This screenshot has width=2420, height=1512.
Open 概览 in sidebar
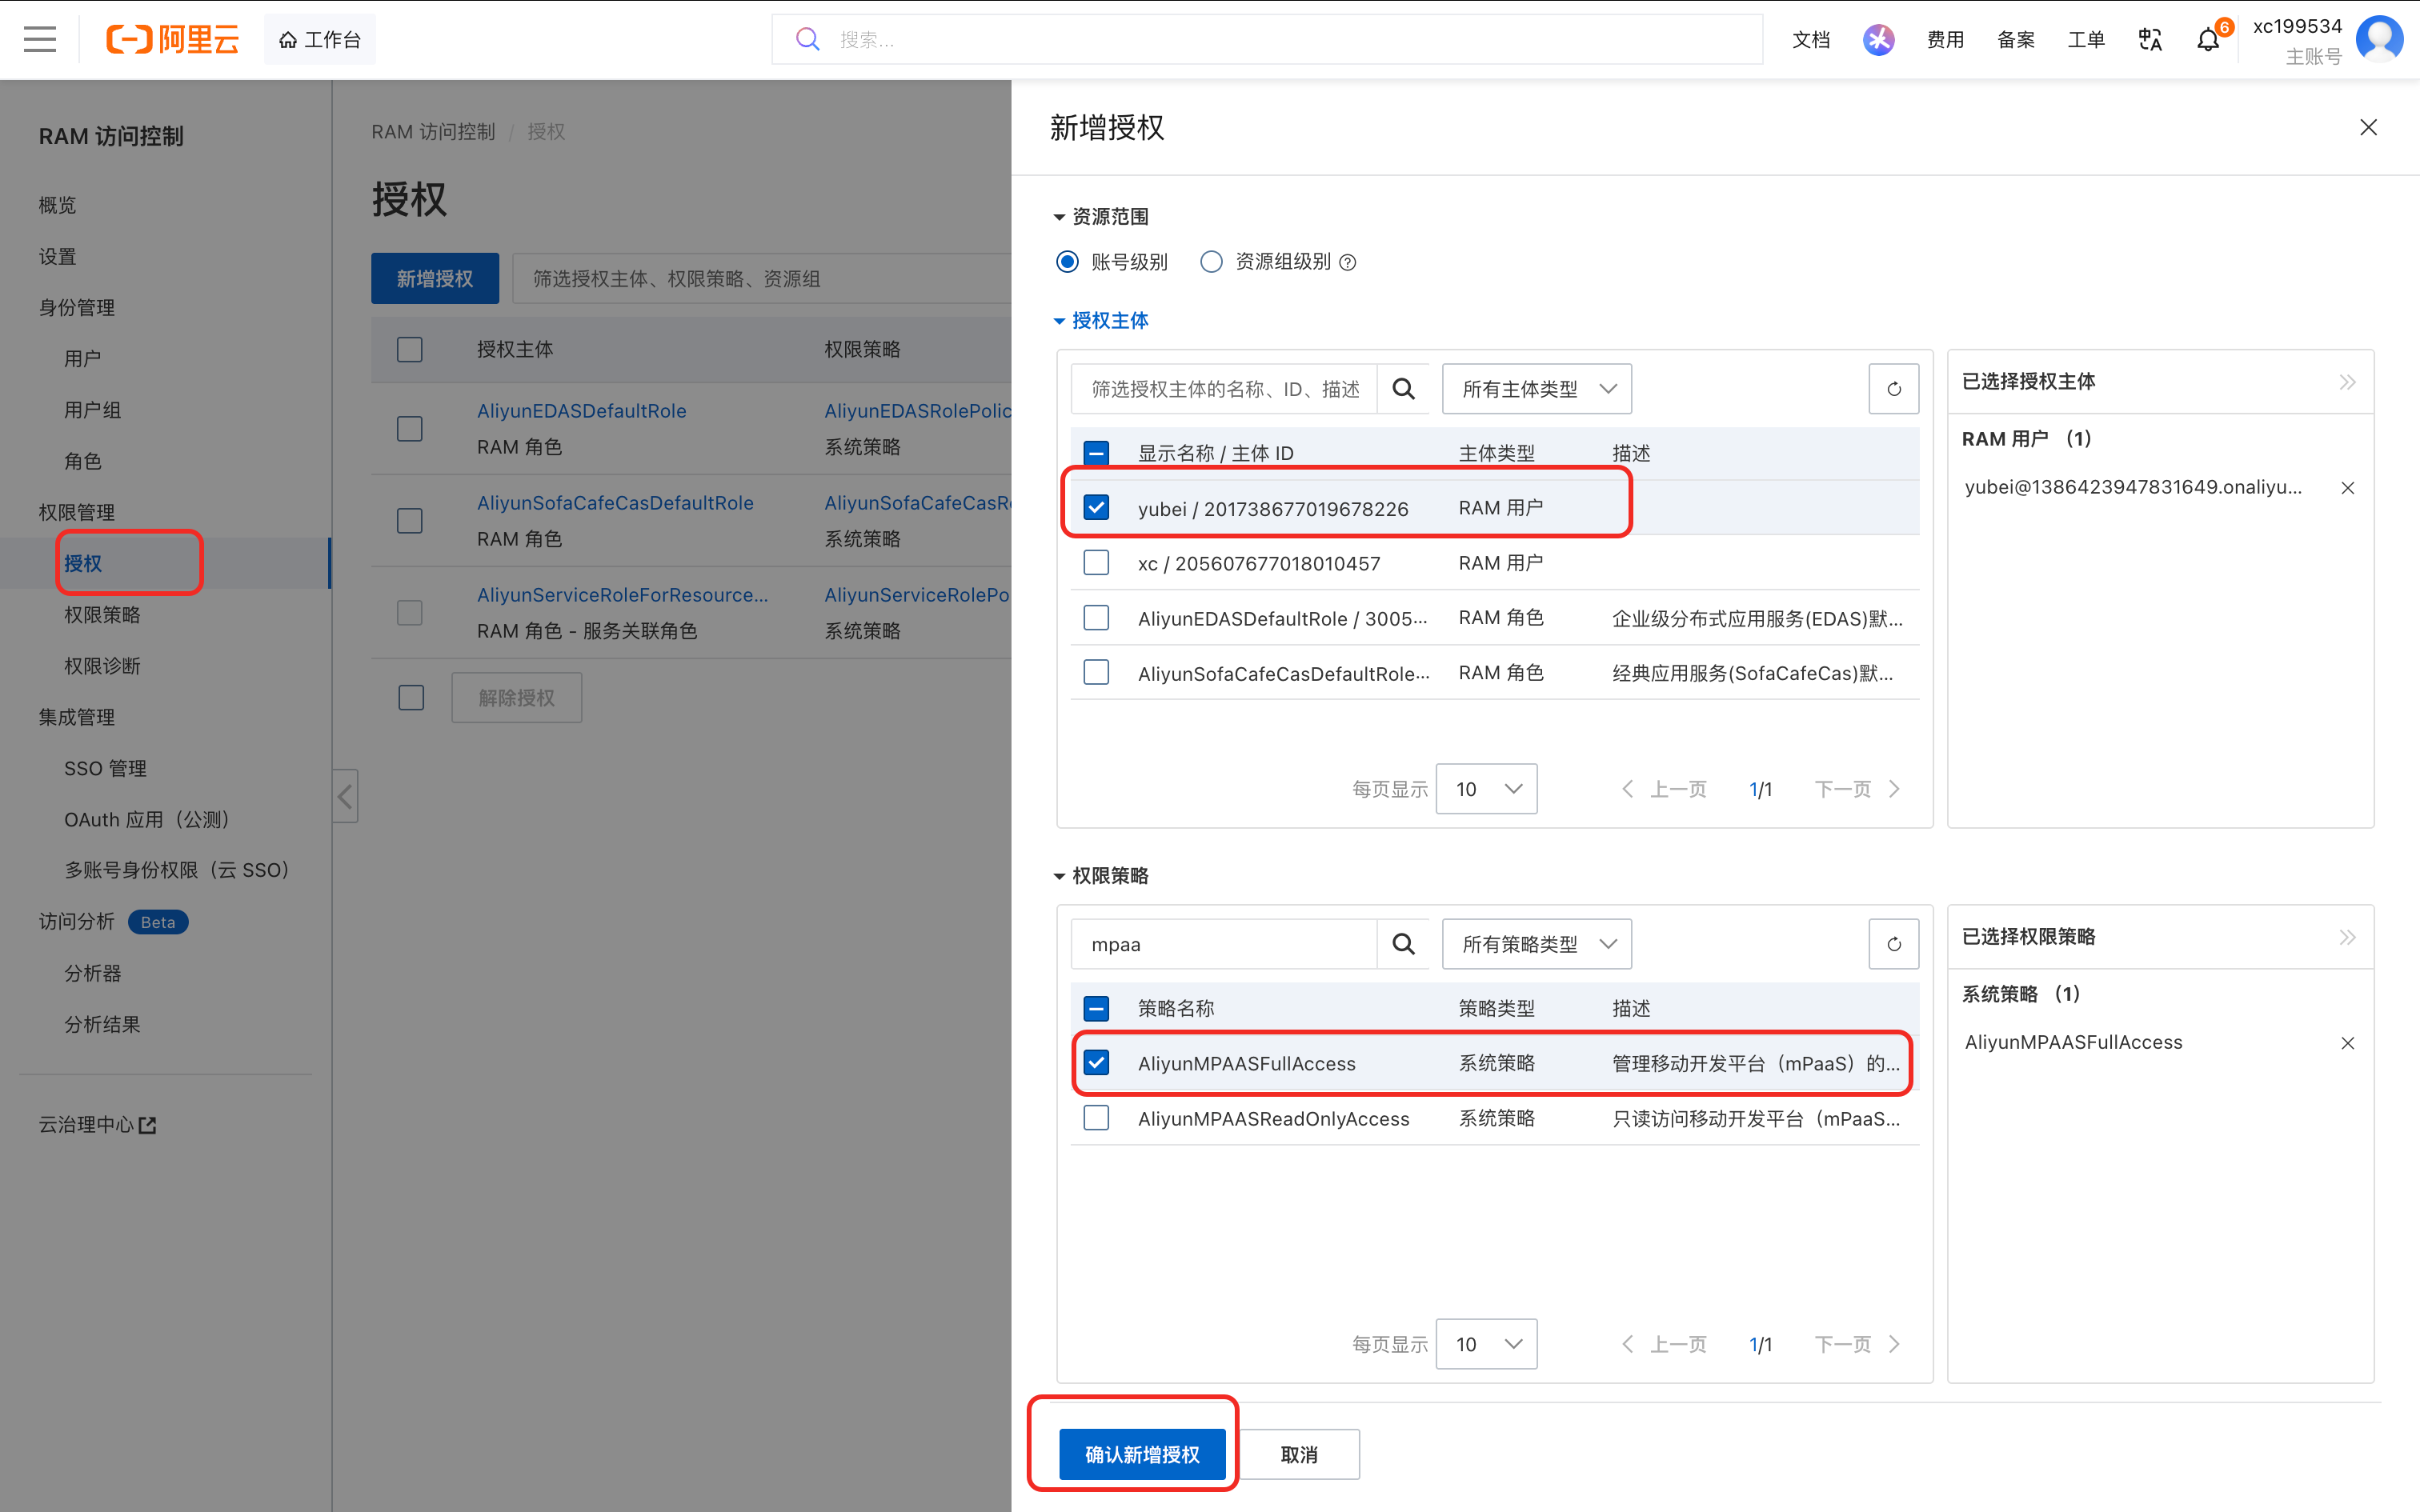pyautogui.click(x=57, y=205)
